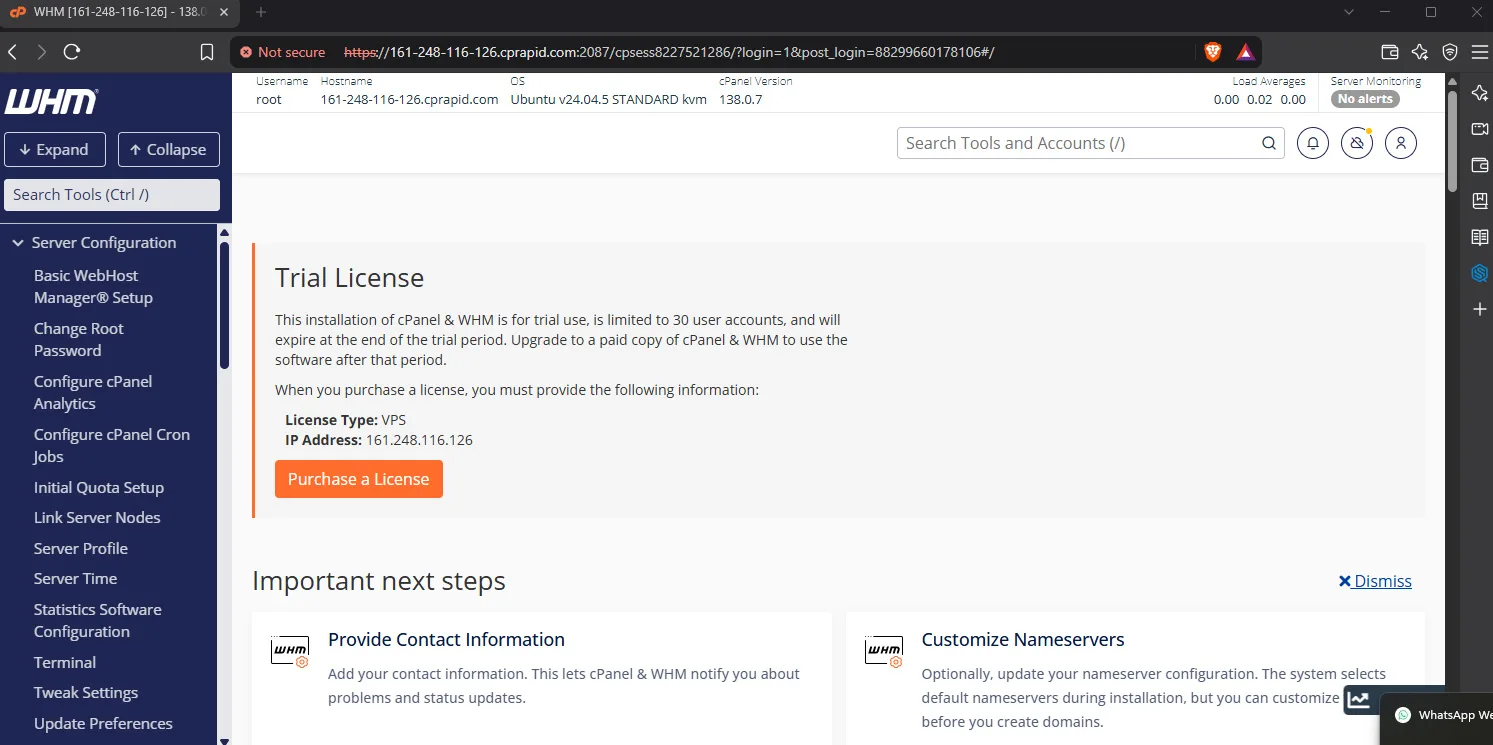Open Change Root Password
Image resolution: width=1493 pixels, height=745 pixels.
(79, 339)
